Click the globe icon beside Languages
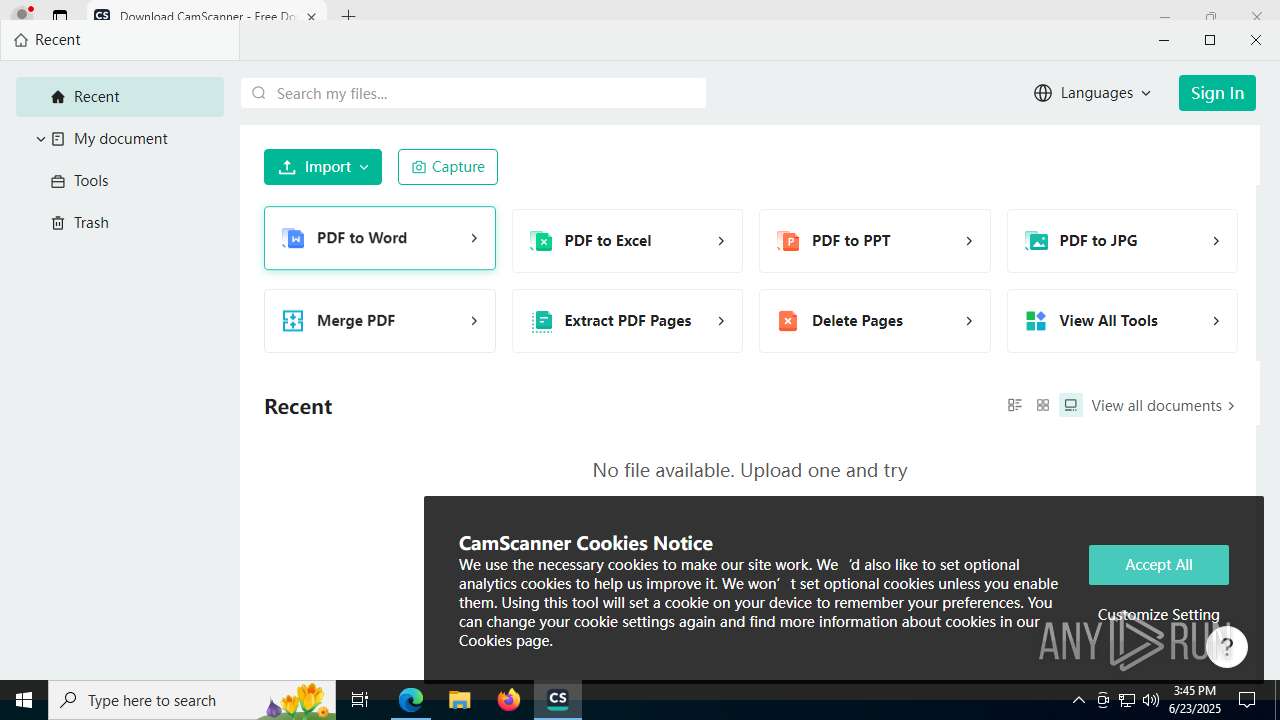 [1043, 93]
